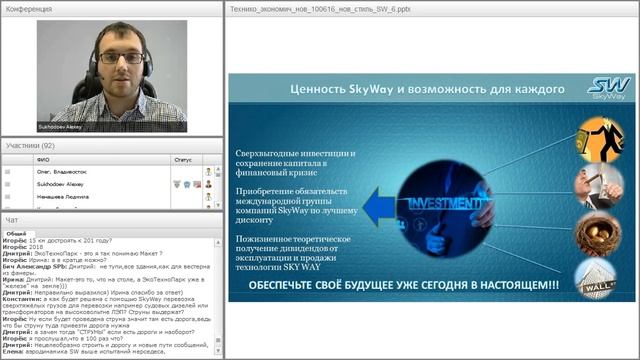The height and width of the screenshot is (360, 640).
Task: Tick the checkbox for Ненашева Людмила
Action: 7,197
